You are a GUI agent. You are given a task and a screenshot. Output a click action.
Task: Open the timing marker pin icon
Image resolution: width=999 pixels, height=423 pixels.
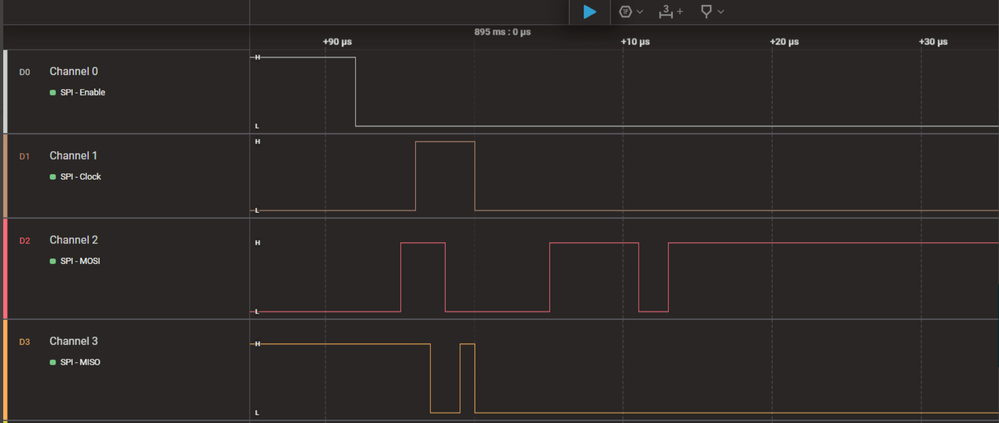tap(706, 11)
